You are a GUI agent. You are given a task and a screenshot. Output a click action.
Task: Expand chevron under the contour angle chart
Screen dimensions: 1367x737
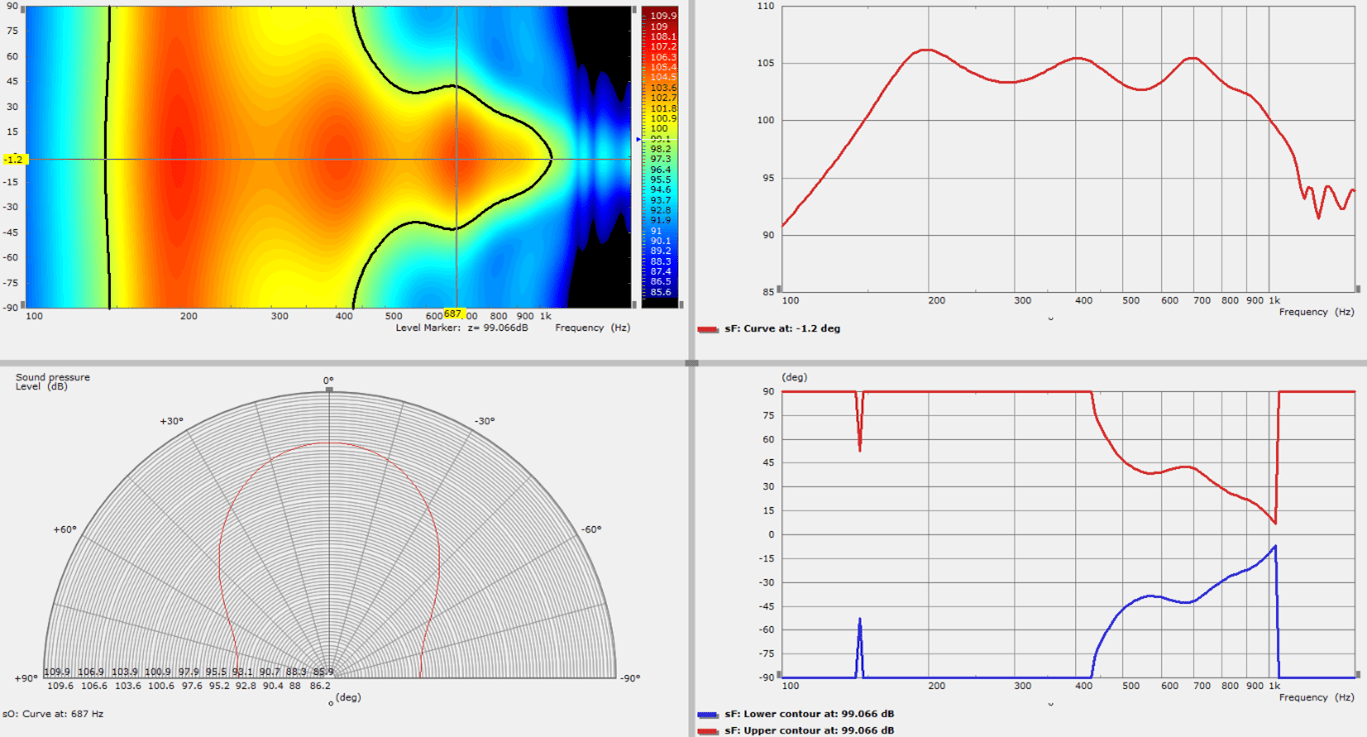[1050, 704]
